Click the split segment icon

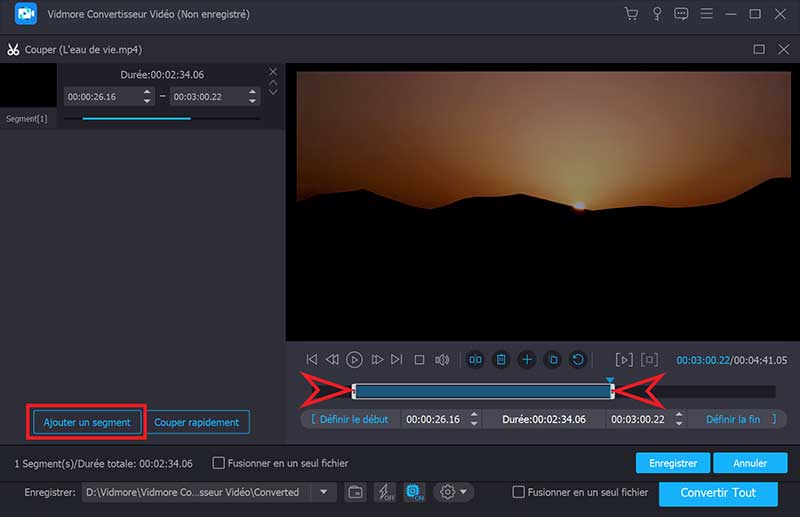point(476,359)
